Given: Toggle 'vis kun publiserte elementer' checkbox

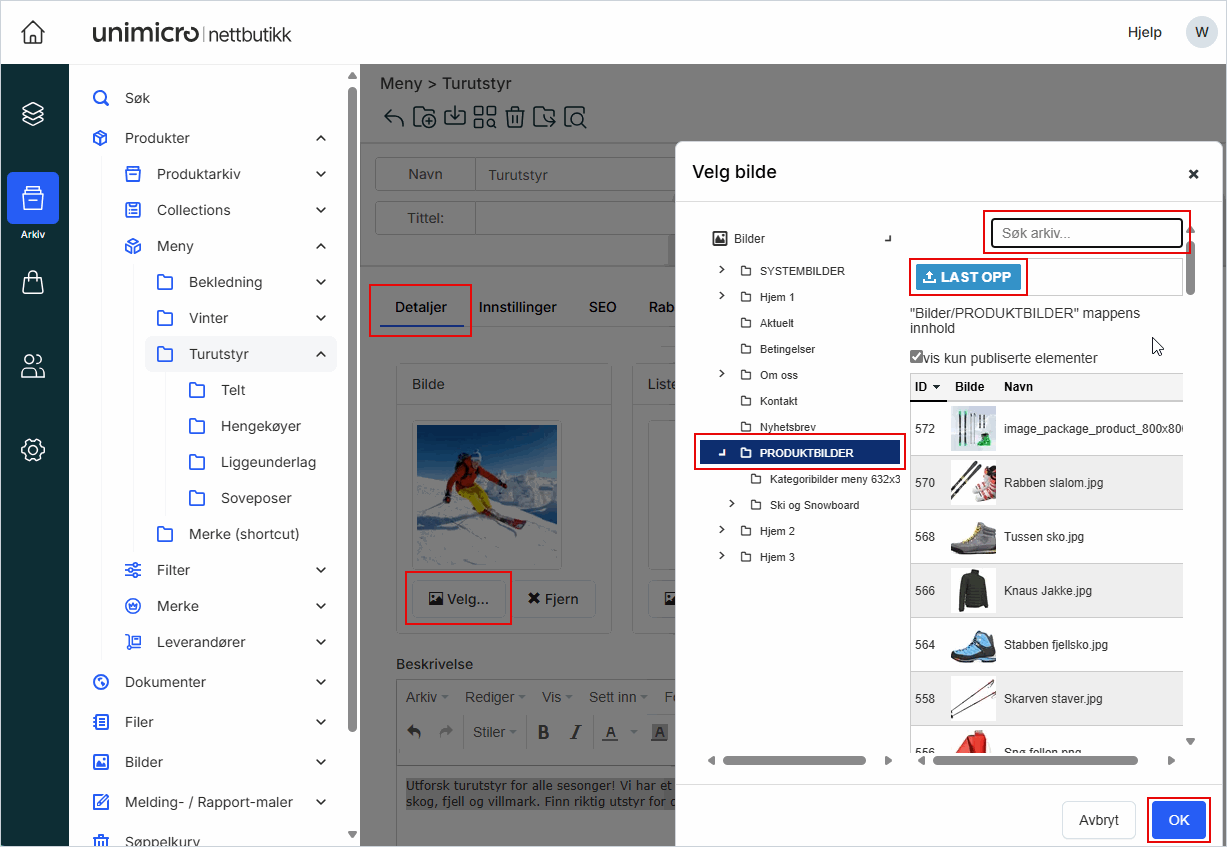Looking at the screenshot, I should [916, 357].
